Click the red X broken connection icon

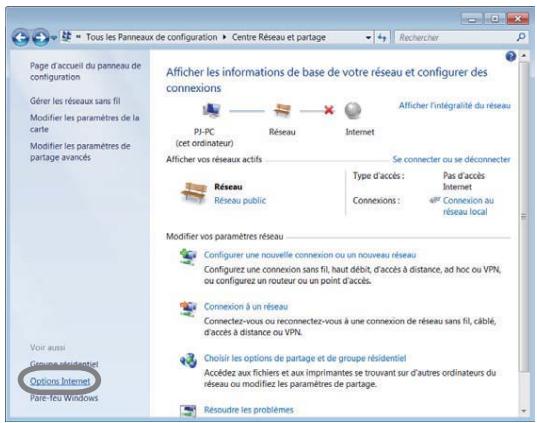[x=329, y=110]
